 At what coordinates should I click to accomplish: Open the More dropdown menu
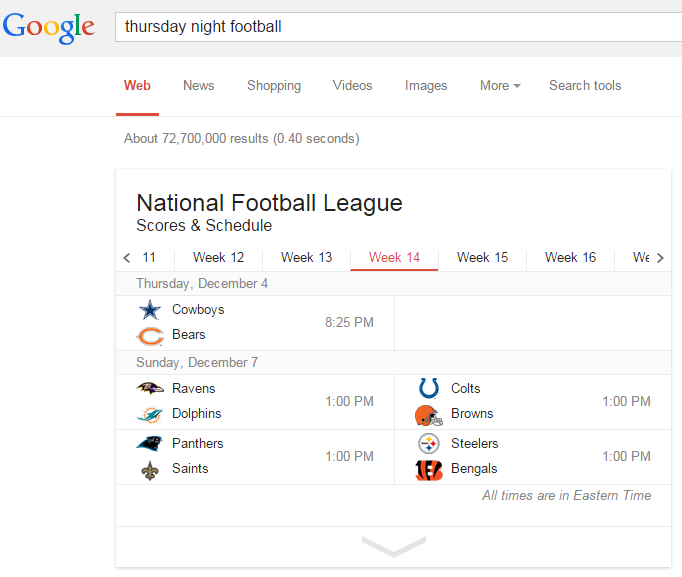coord(500,86)
